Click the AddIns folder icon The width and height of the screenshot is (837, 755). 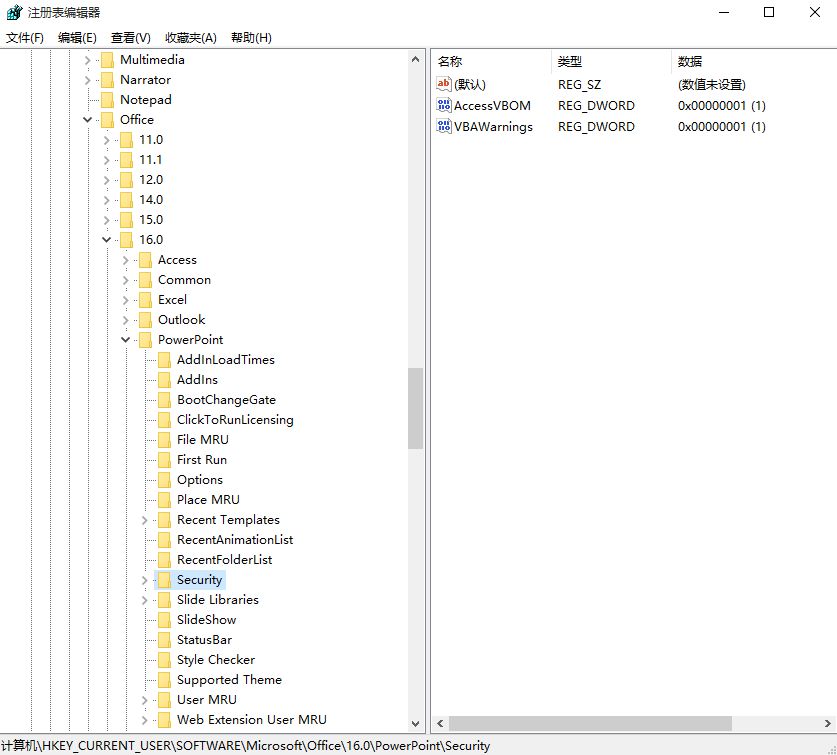[x=164, y=380]
